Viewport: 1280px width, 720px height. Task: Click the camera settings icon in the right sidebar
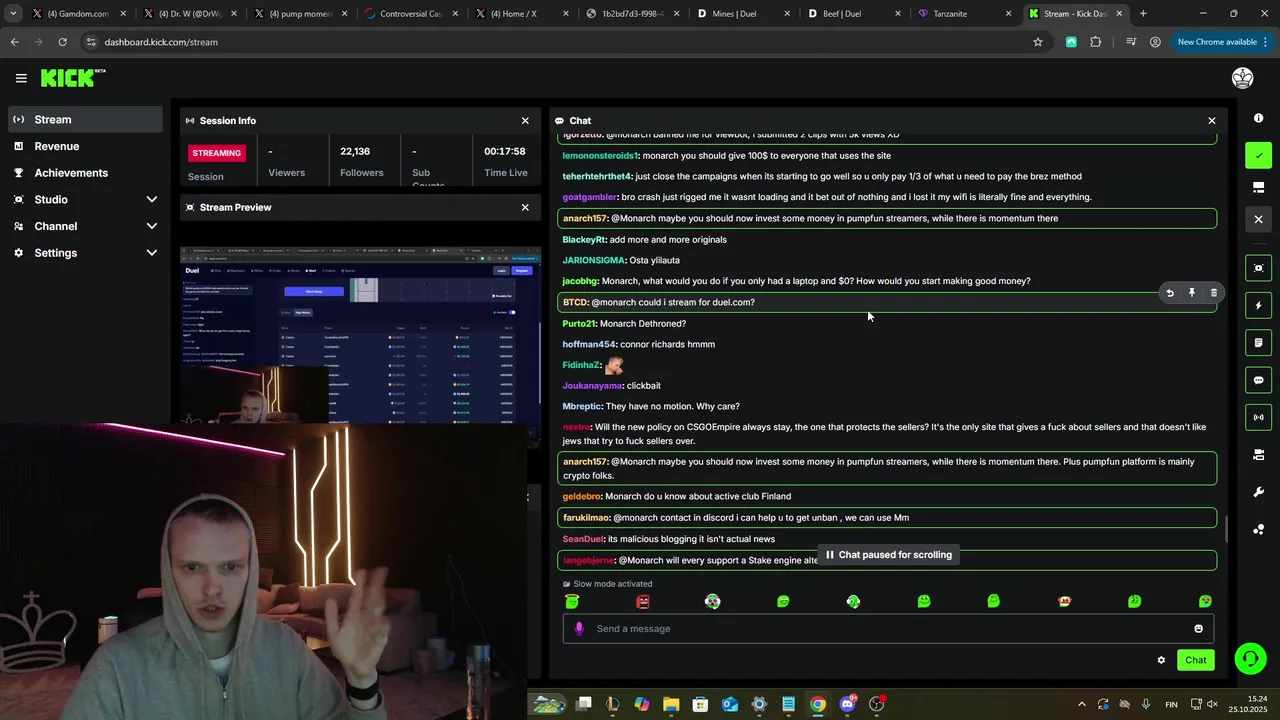click(1258, 455)
